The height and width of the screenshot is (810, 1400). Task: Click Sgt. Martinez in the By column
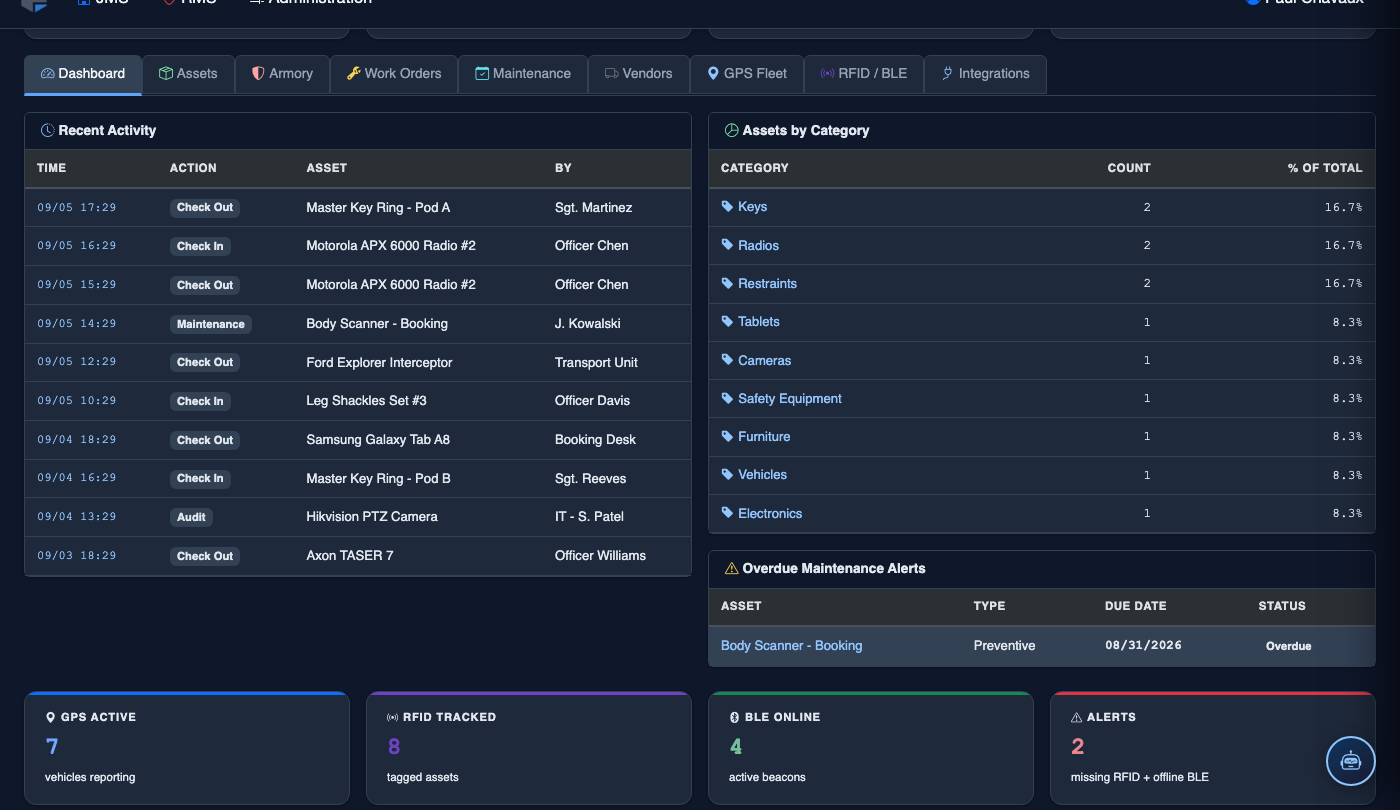pos(593,208)
